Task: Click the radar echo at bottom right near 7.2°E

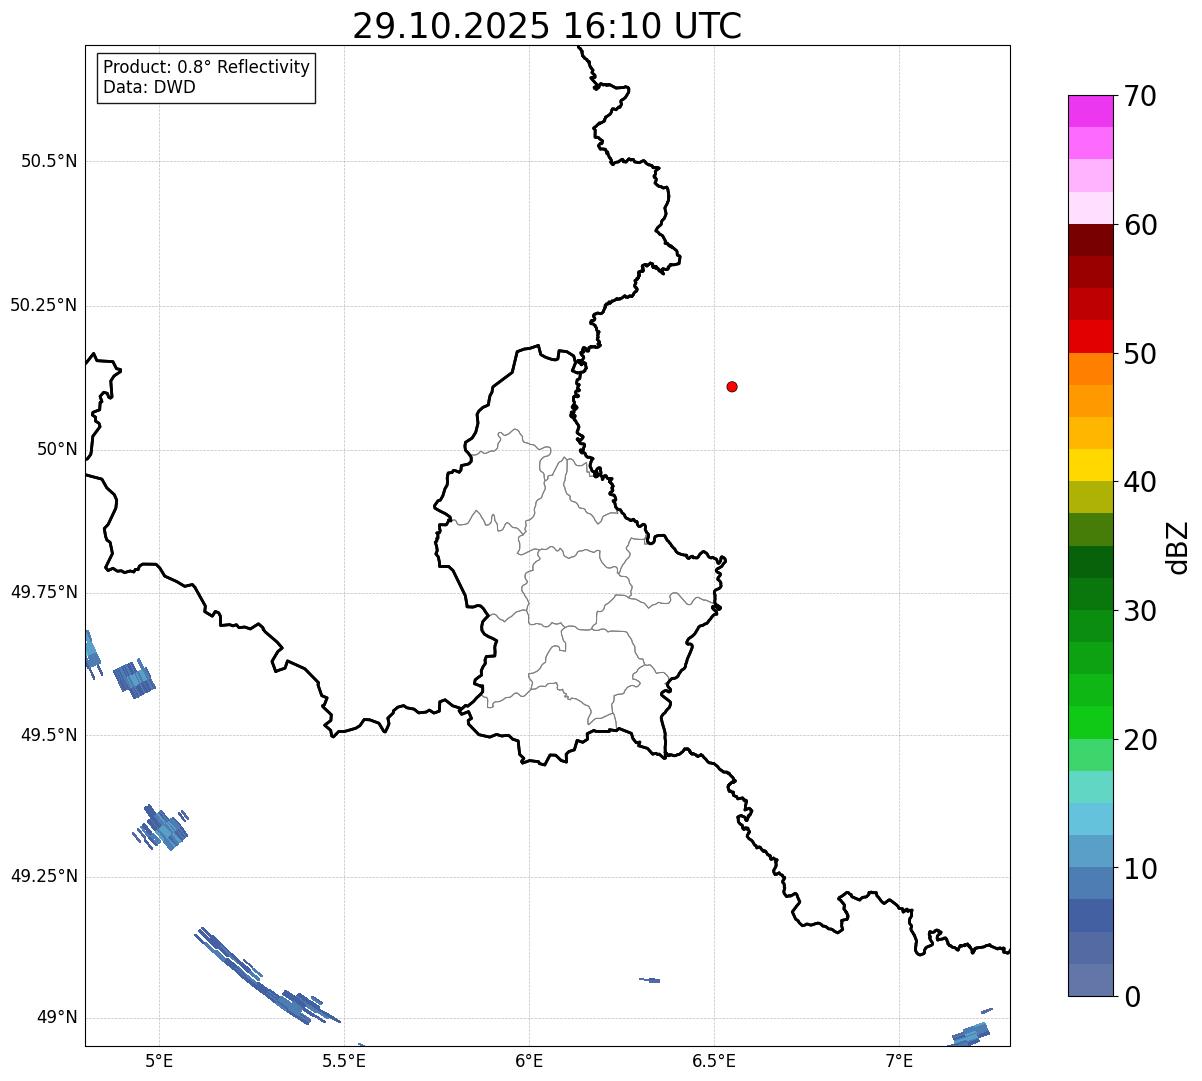Action: [x=971, y=1032]
